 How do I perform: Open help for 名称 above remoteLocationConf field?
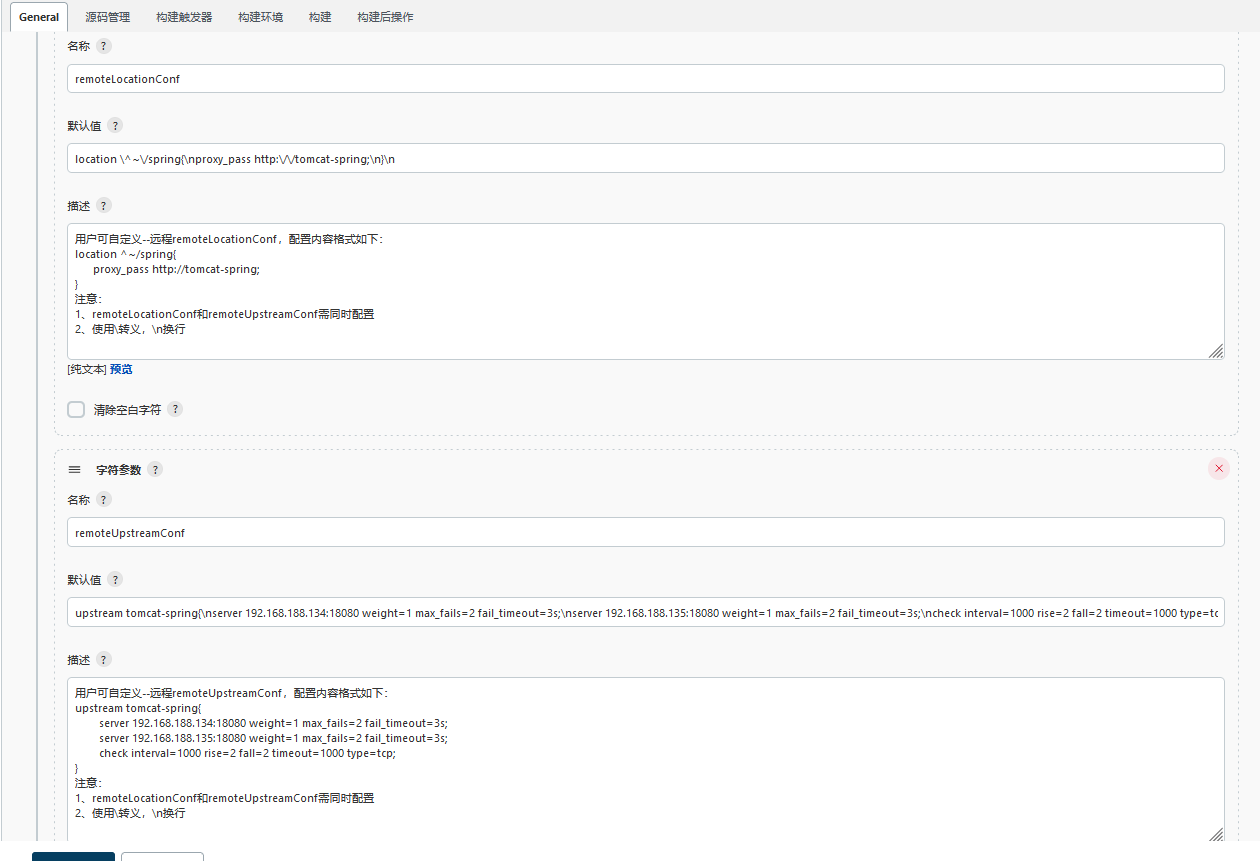pos(104,46)
